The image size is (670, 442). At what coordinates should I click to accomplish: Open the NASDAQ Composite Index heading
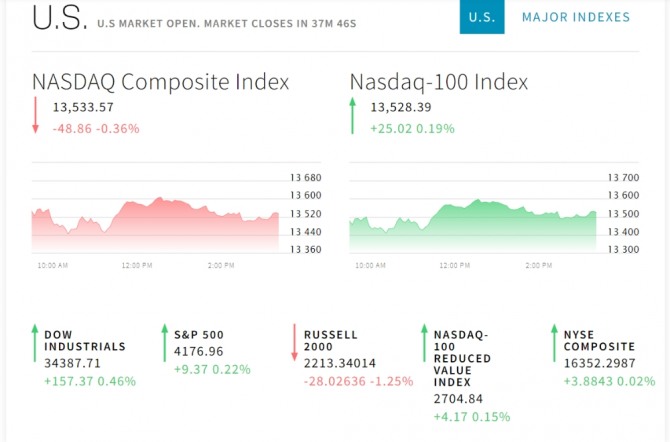(161, 82)
